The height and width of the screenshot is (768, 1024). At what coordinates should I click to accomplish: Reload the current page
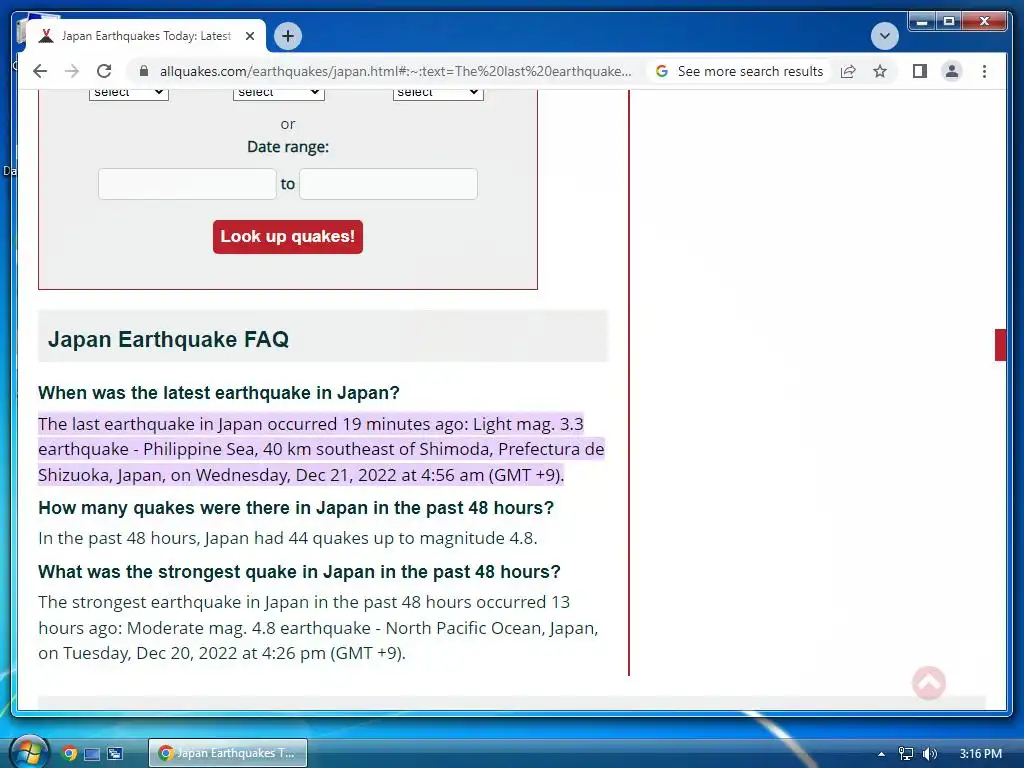tap(104, 71)
